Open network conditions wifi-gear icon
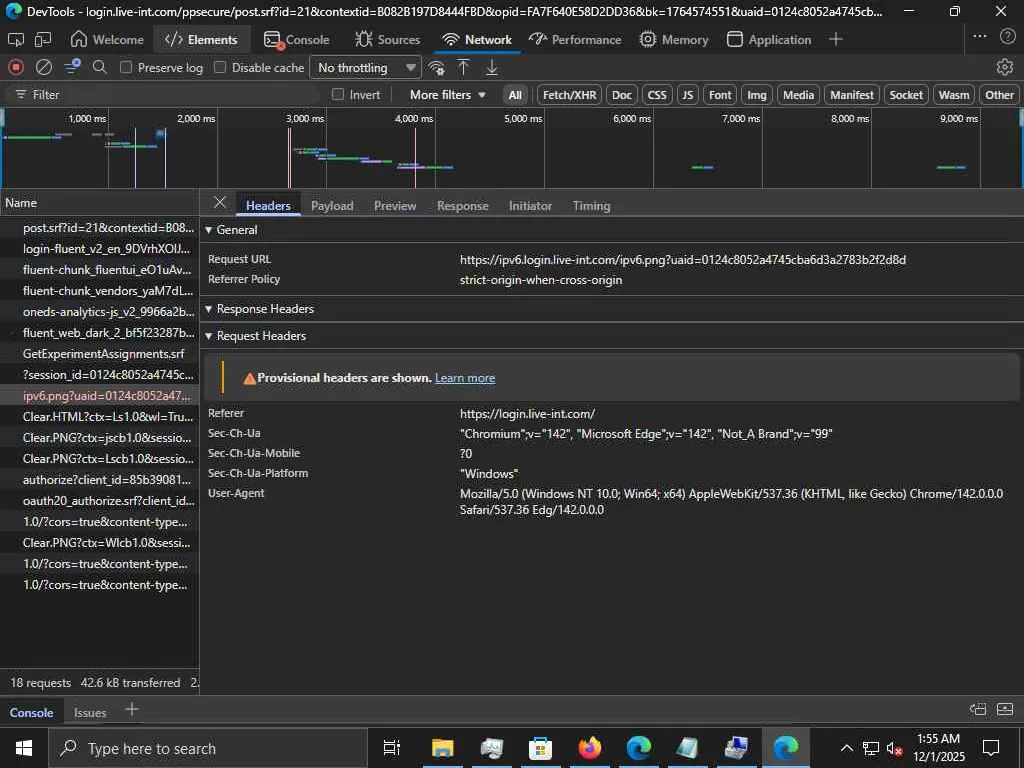This screenshot has height=768, width=1024. [436, 67]
